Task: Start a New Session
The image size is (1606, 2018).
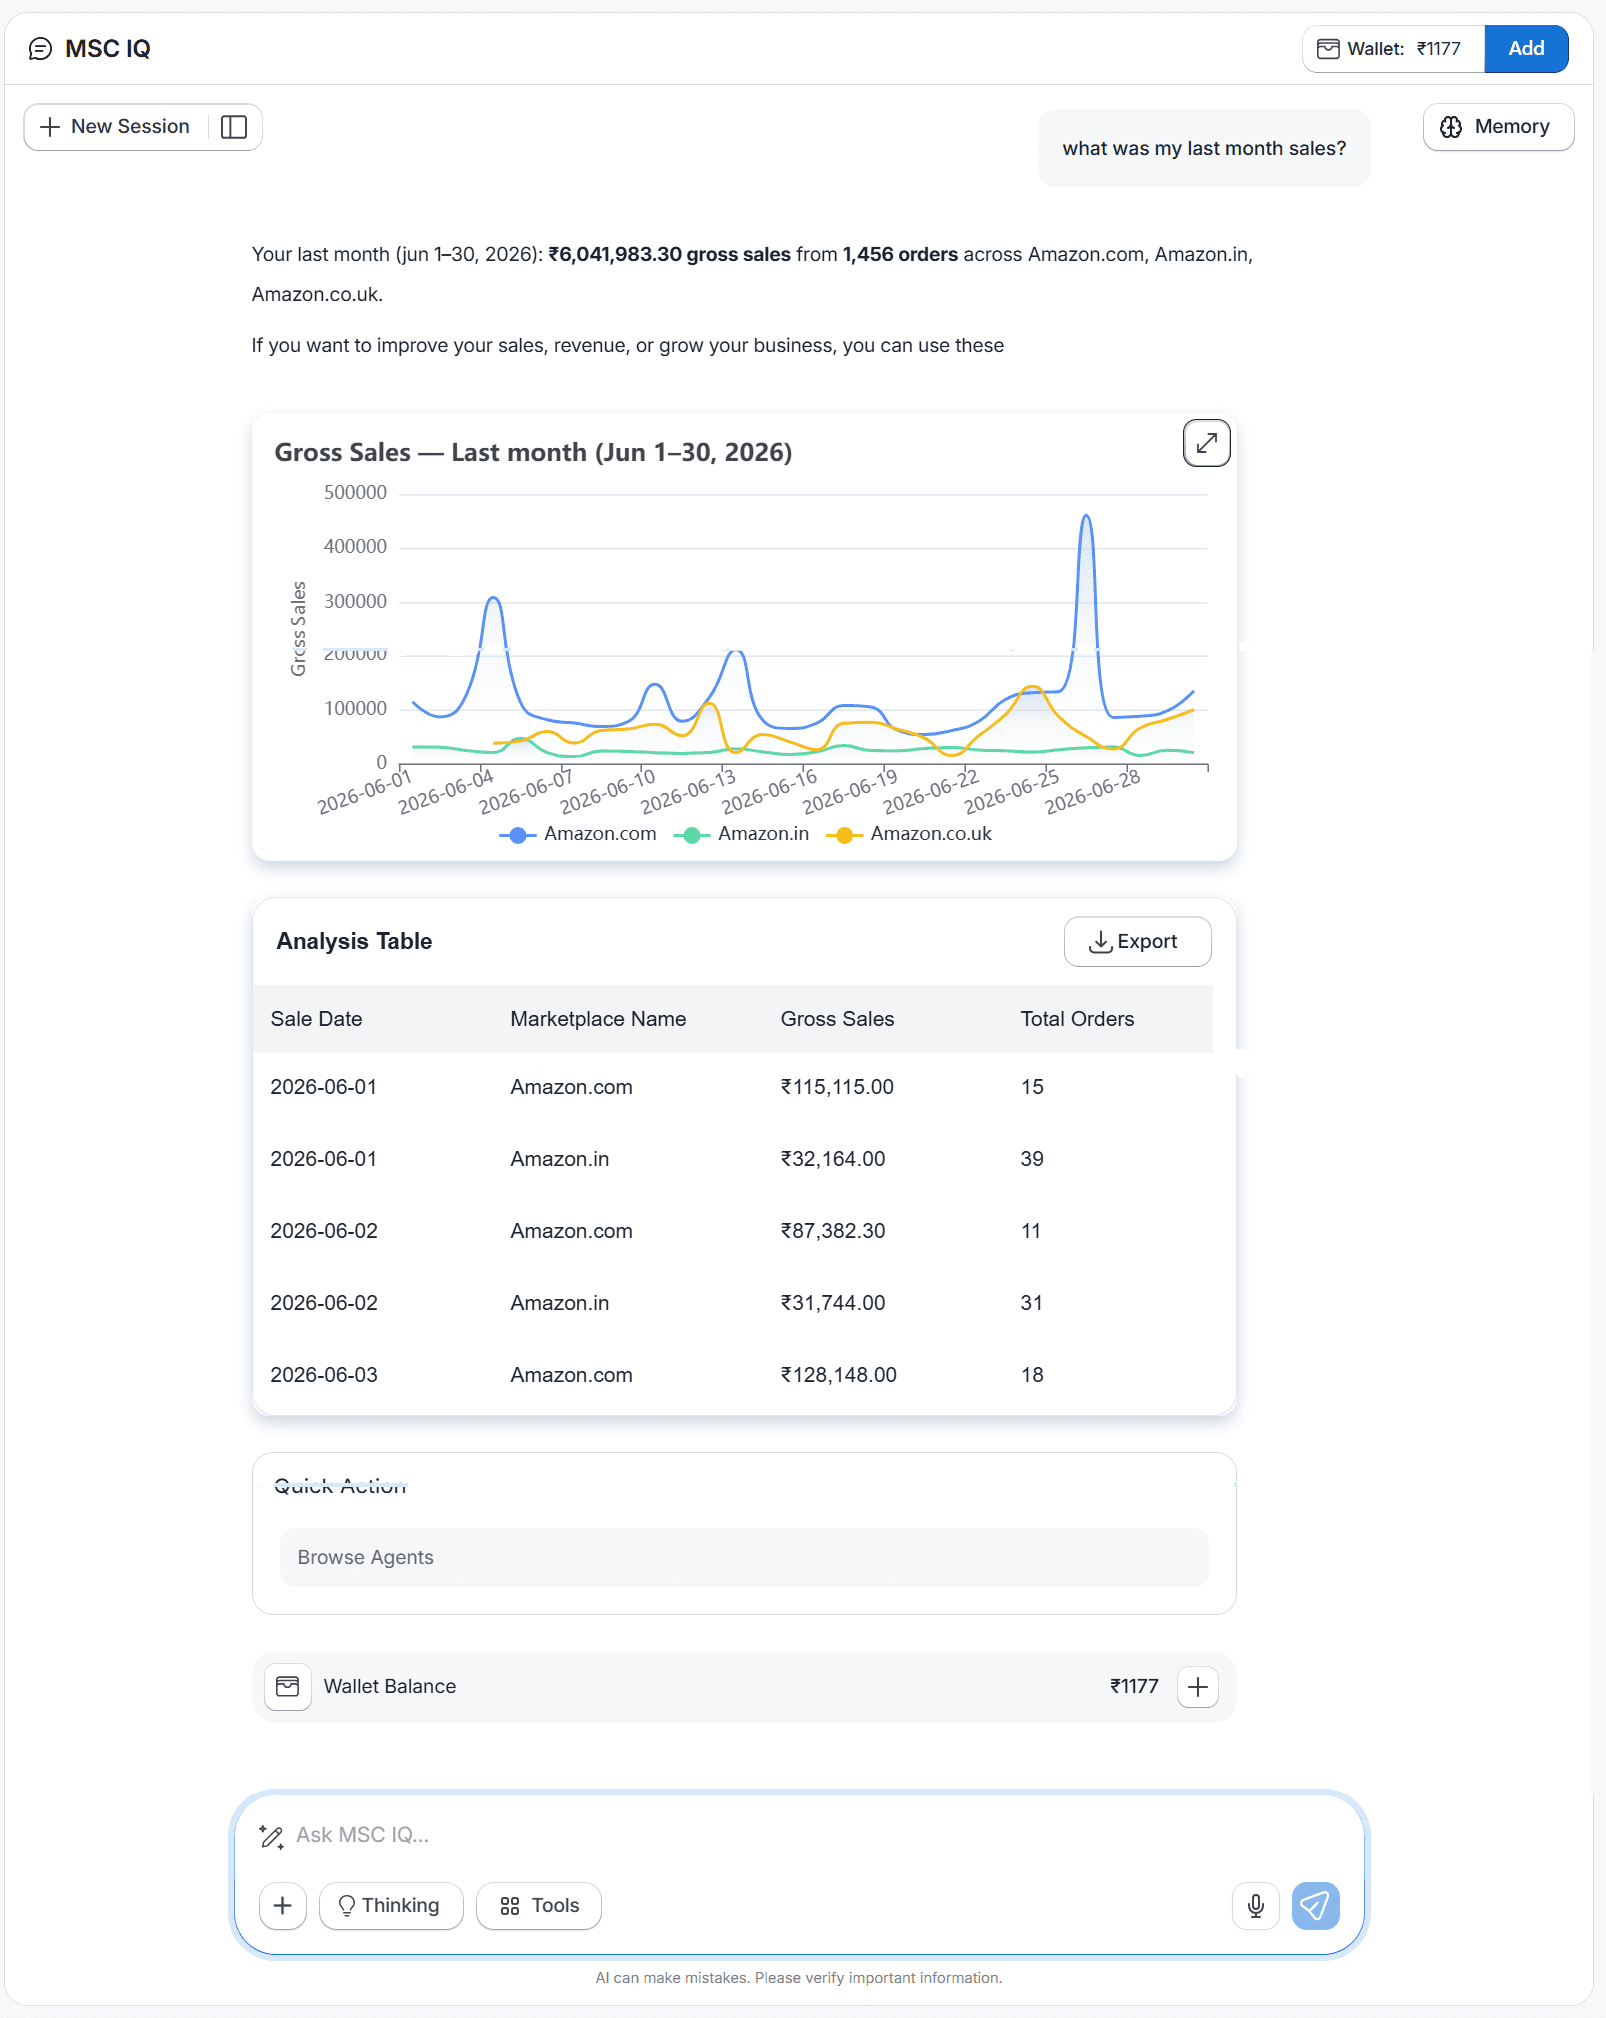Action: click(x=115, y=127)
